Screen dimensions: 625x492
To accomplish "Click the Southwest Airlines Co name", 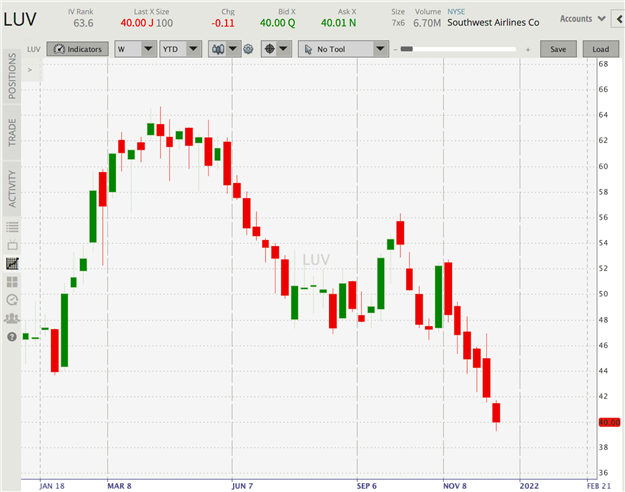I will [x=493, y=23].
